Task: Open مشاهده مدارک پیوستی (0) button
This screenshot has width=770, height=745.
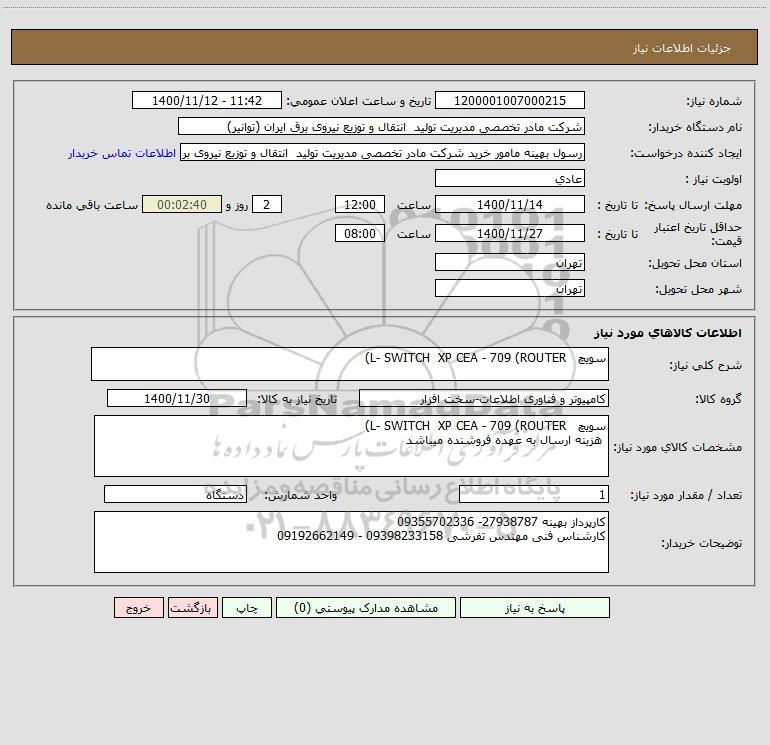Action: click(366, 608)
